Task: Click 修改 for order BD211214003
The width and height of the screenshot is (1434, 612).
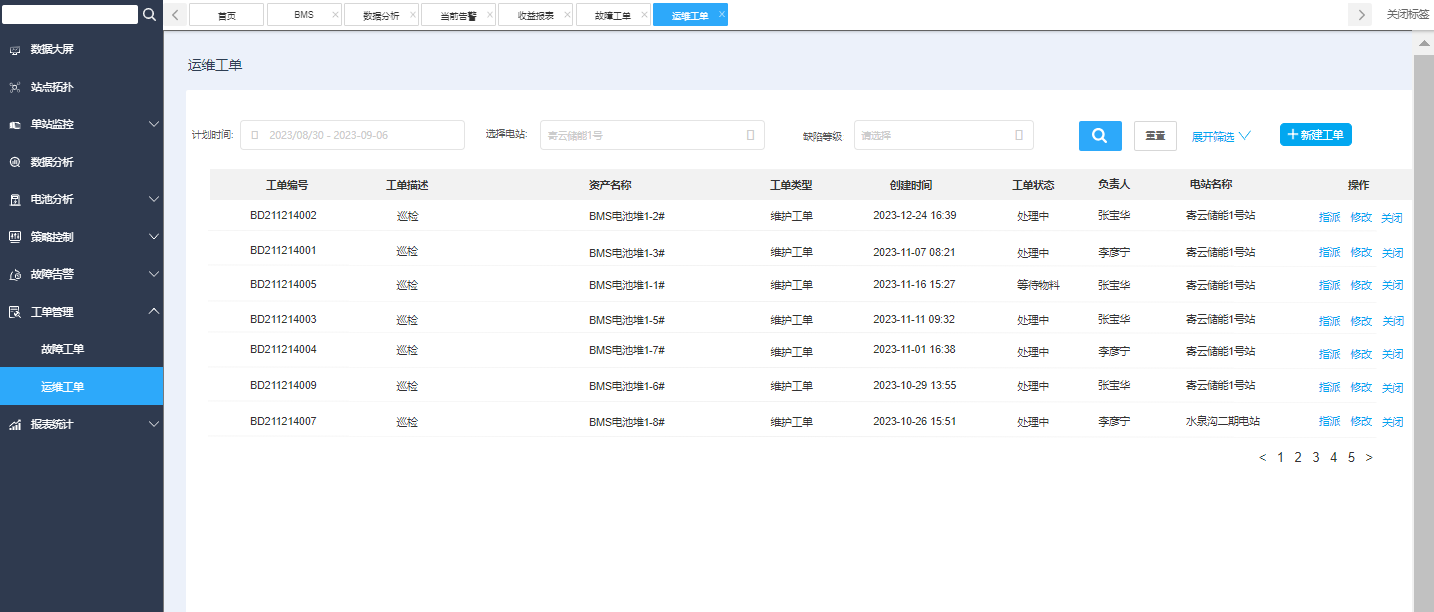Action: coord(1361,321)
